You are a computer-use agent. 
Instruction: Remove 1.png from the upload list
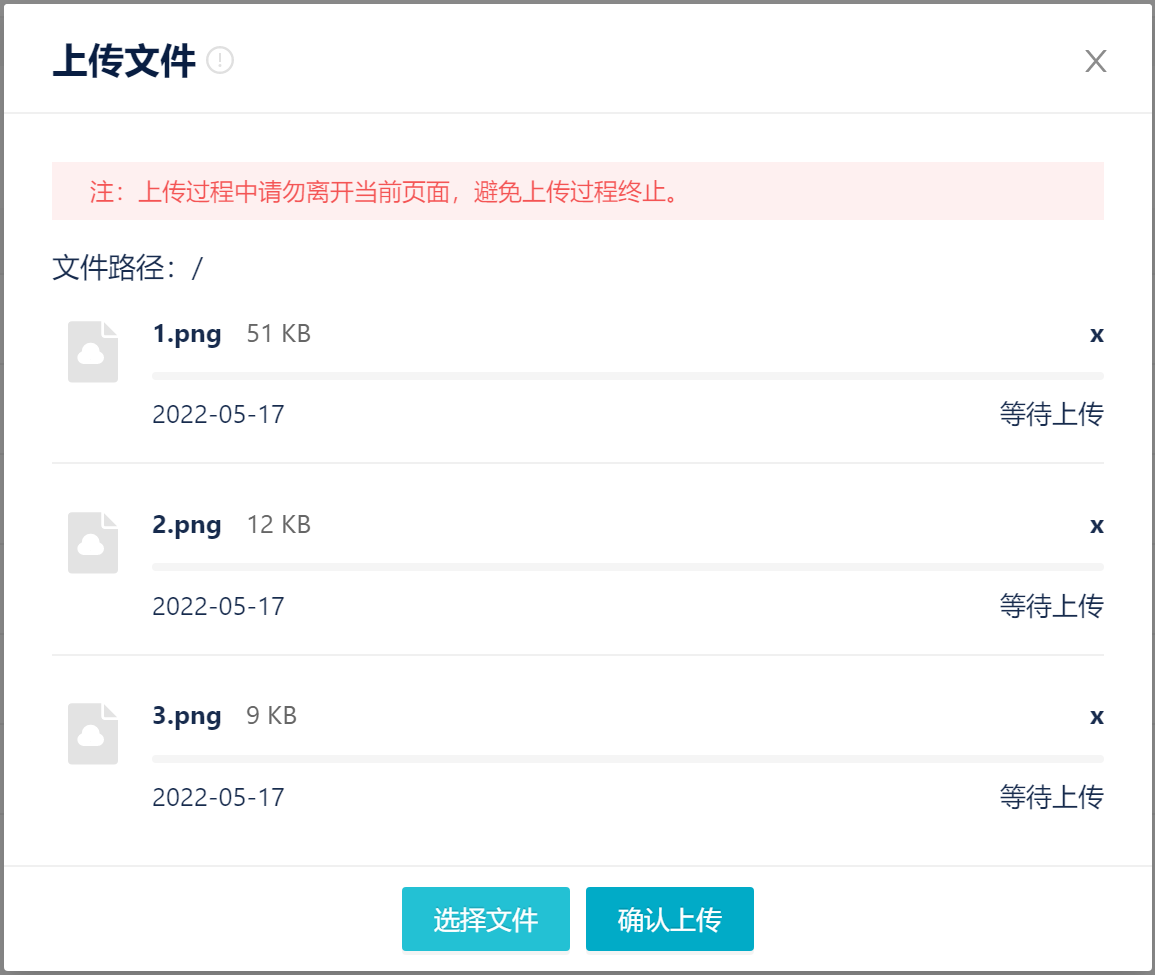(x=1096, y=334)
